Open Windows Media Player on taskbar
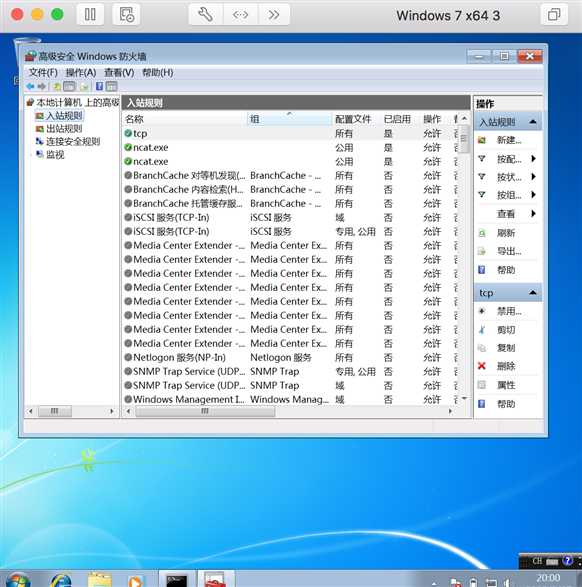 135,581
